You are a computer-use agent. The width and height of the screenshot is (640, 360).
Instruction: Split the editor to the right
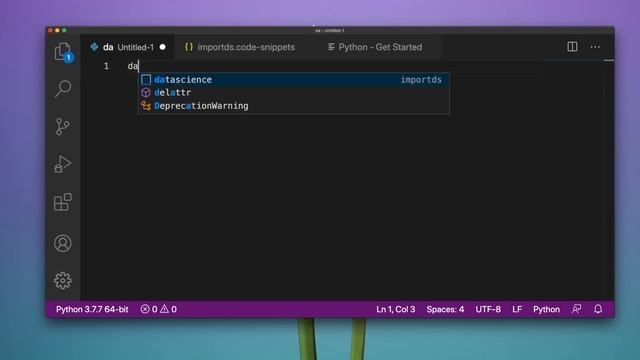[x=572, y=47]
